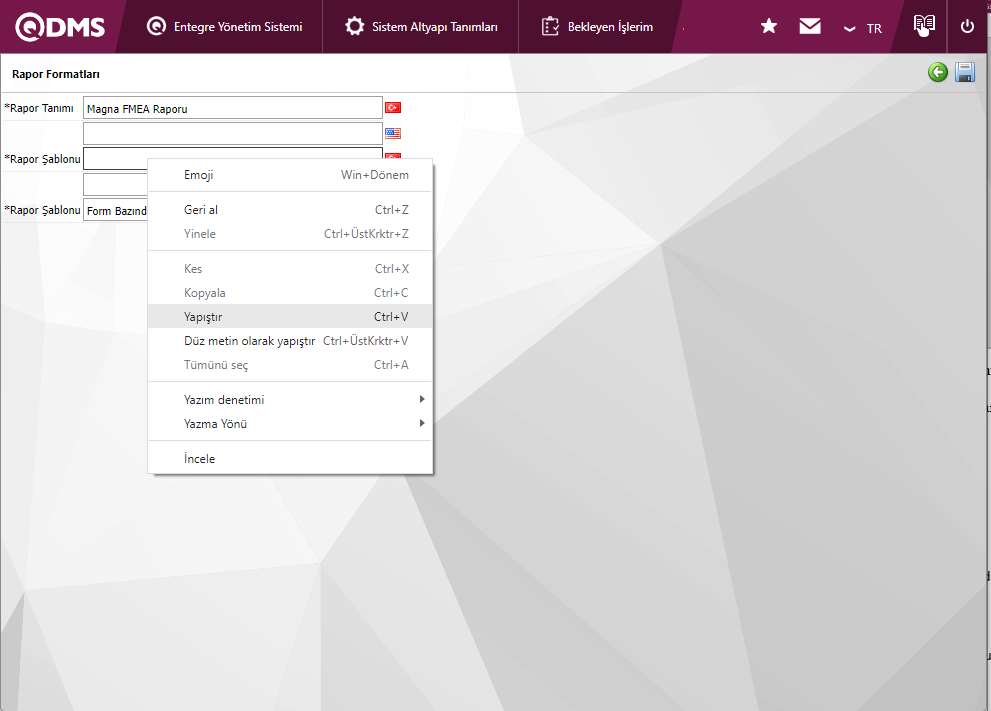
Task: Choose Kopyala in context menu
Action: (290, 293)
